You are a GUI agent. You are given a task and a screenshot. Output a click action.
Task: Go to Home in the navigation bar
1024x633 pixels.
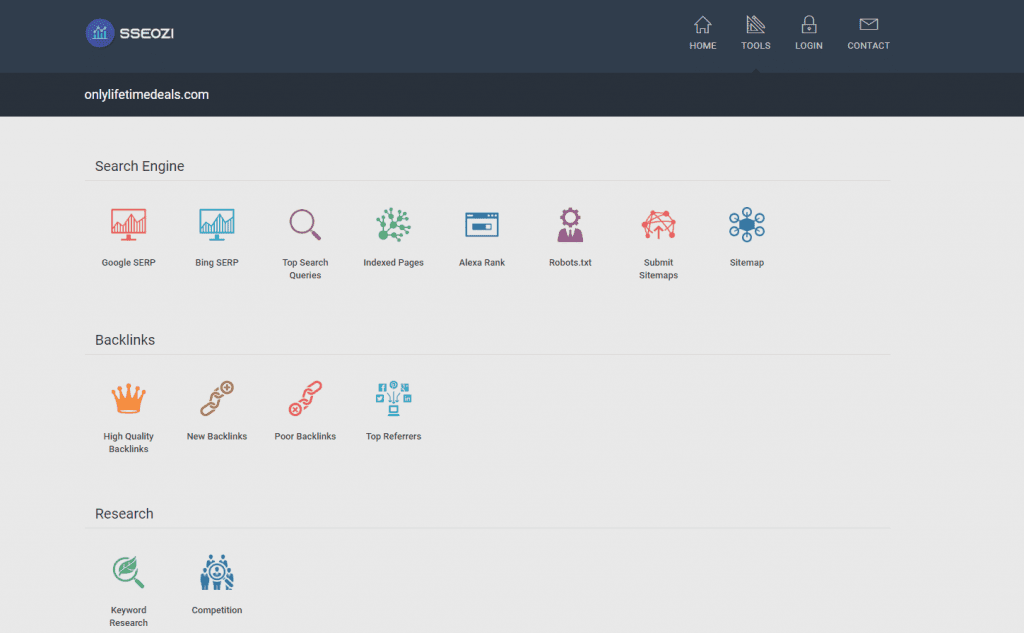point(703,33)
